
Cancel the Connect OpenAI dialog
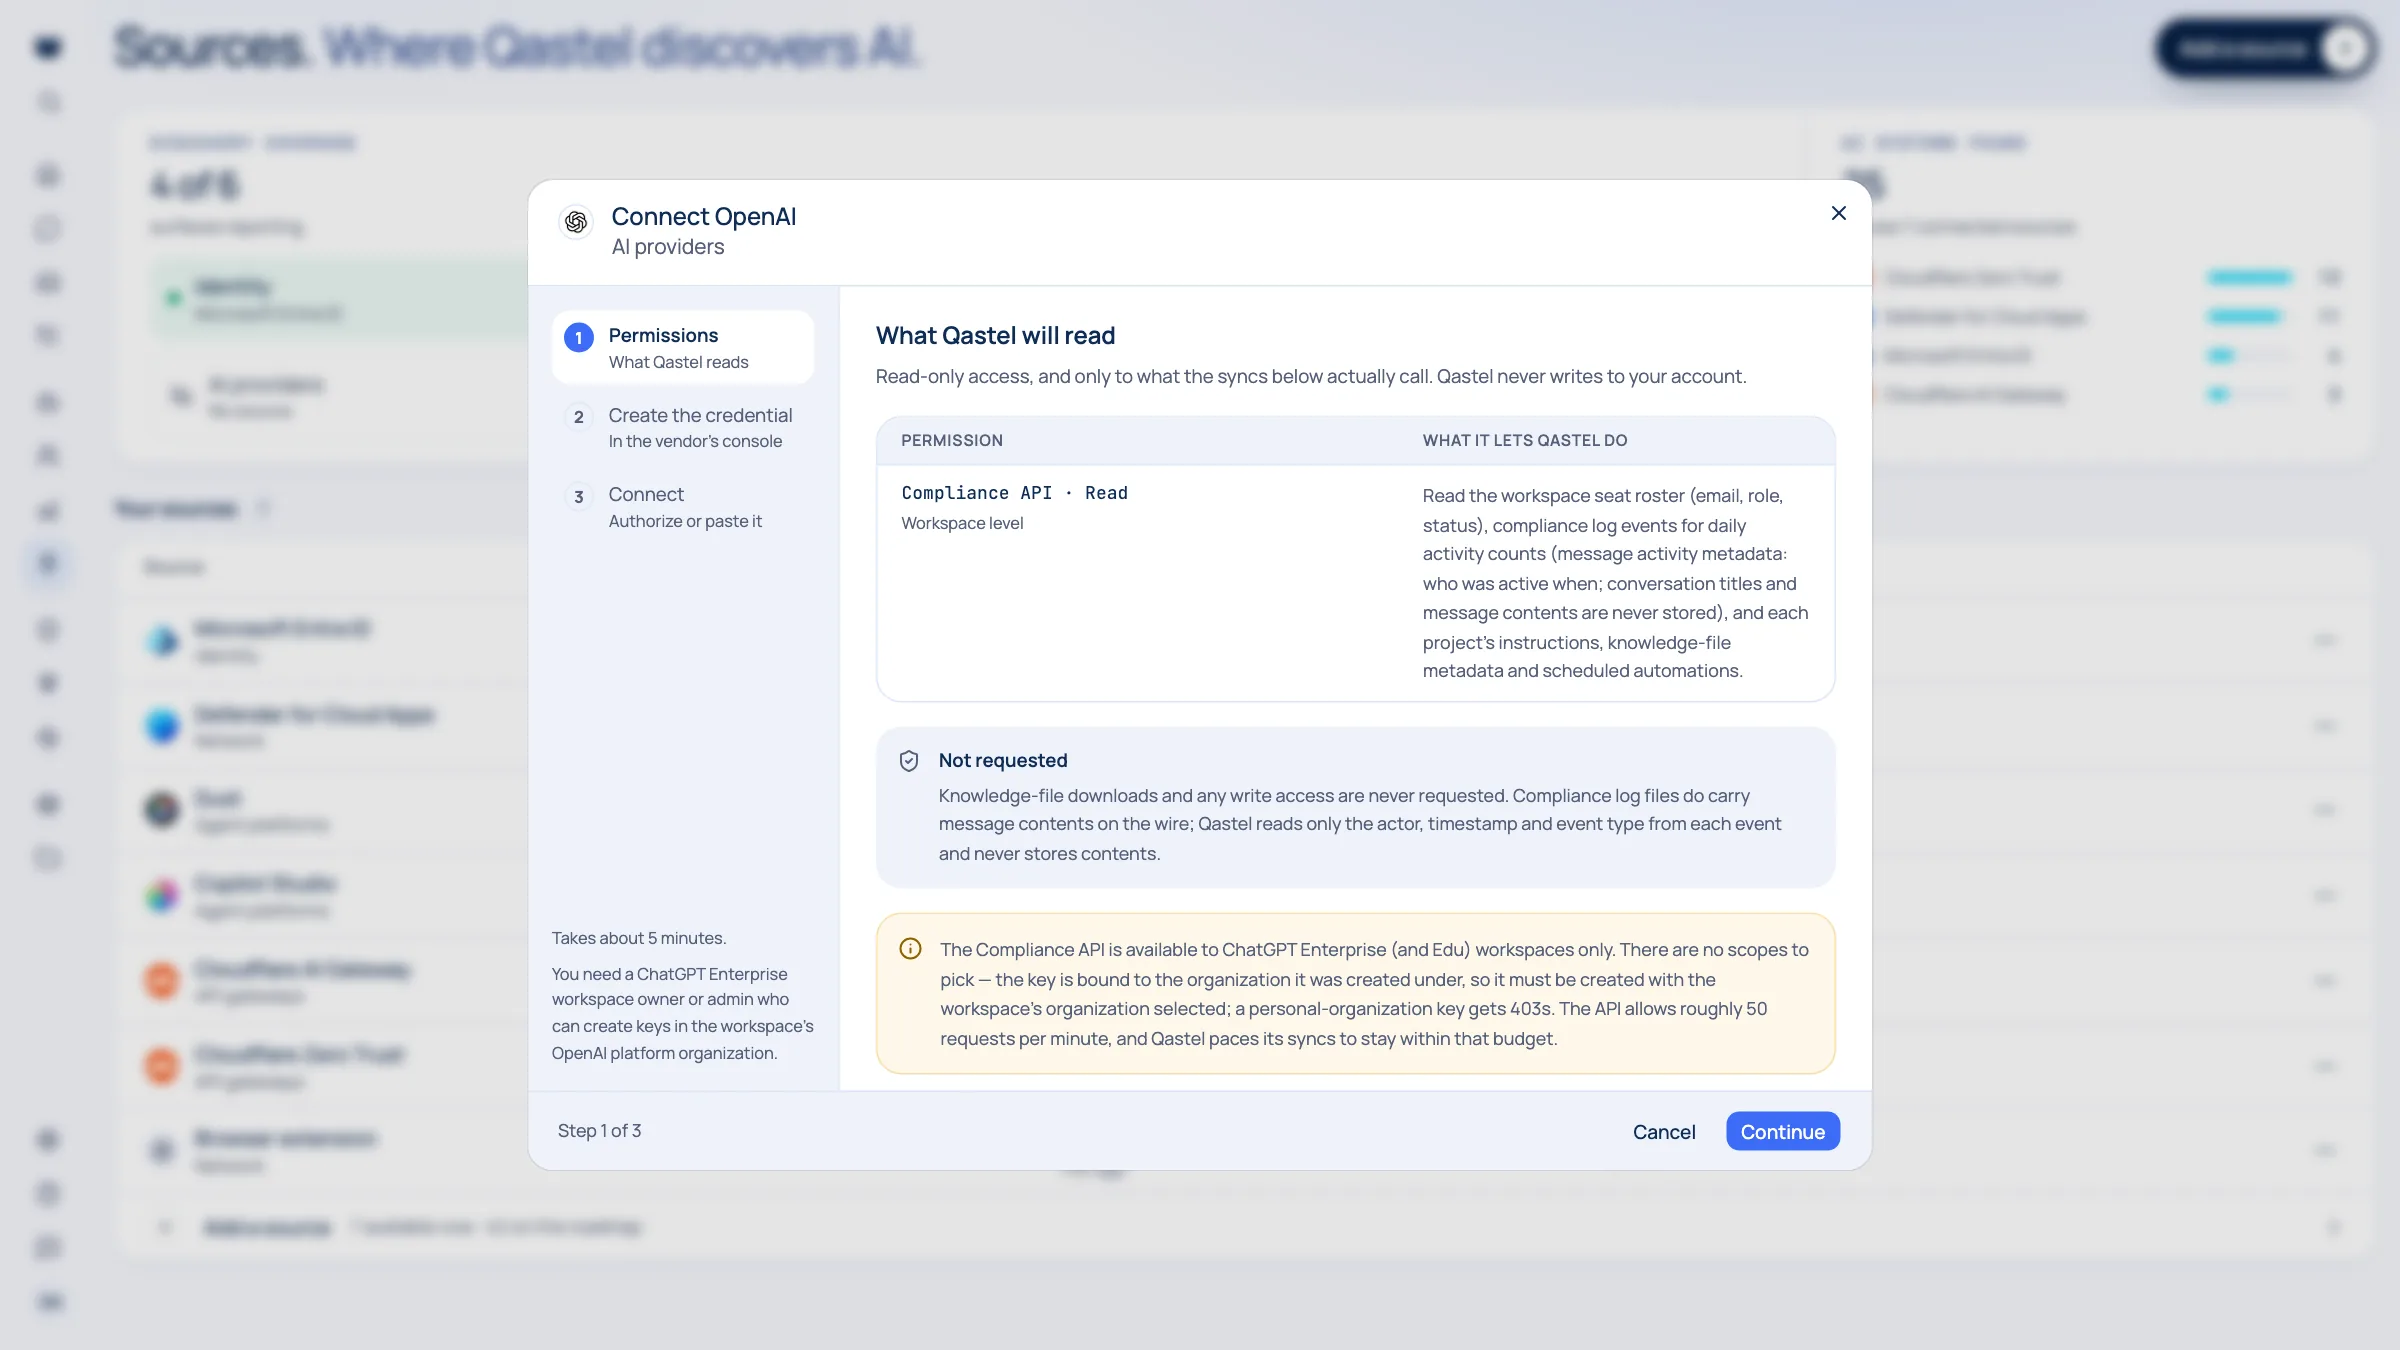coord(1664,1131)
